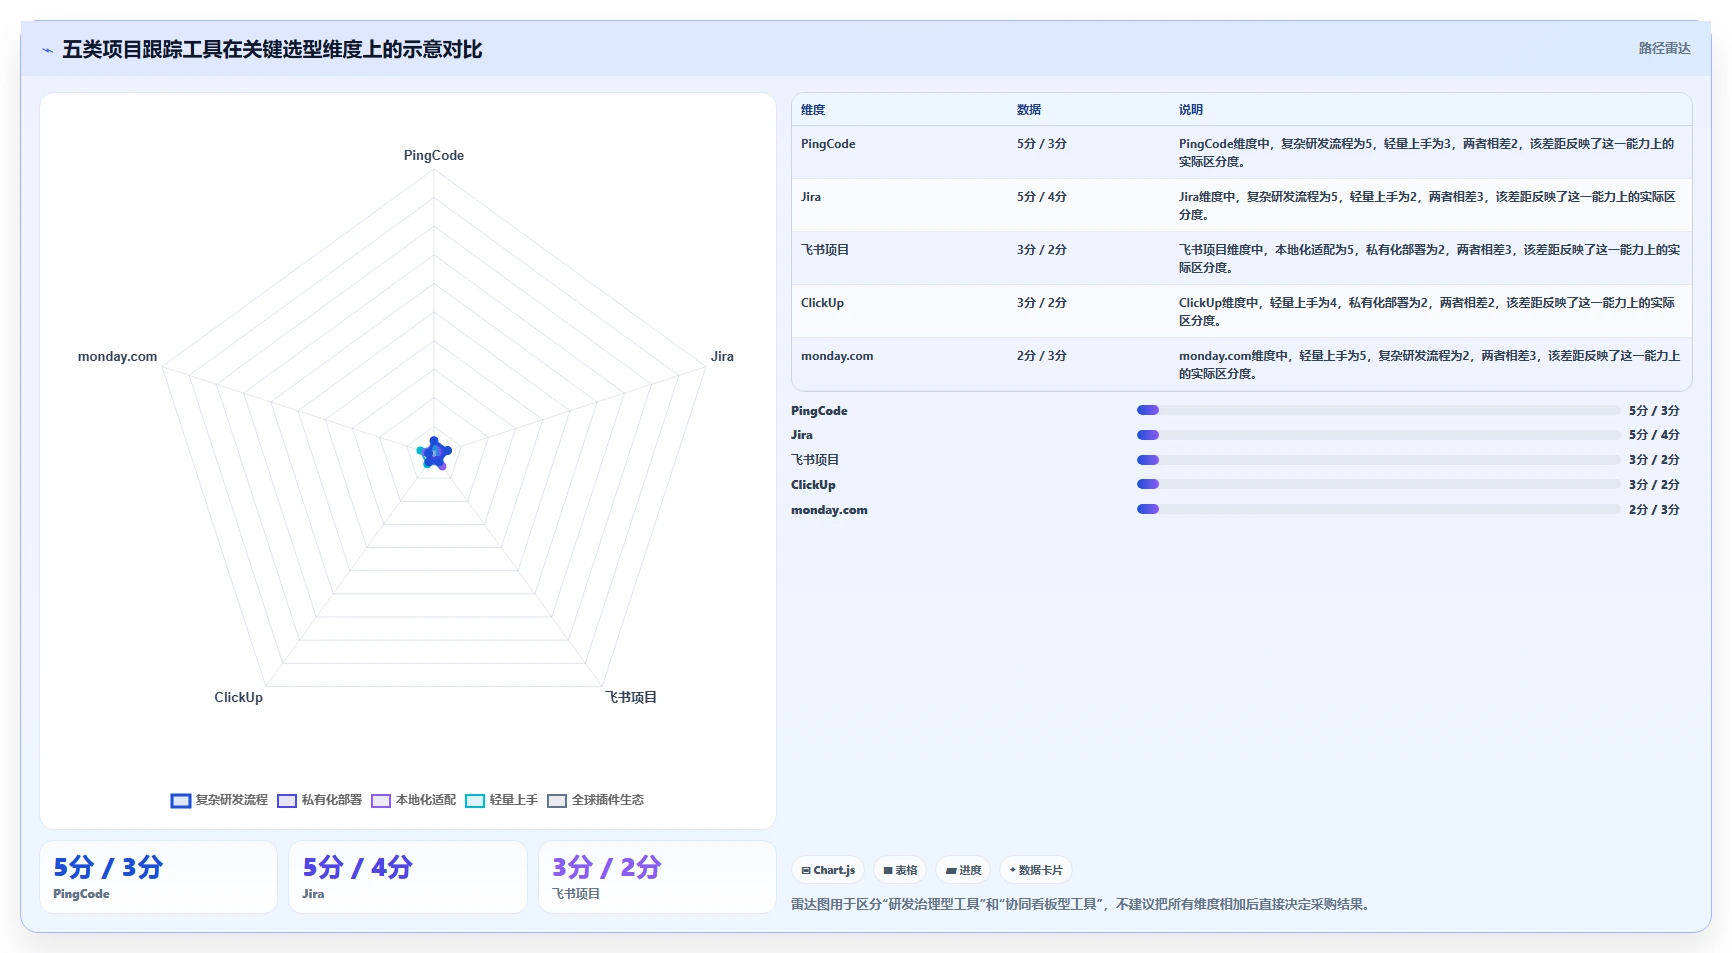
Task: Click the PingCode label in the progress list
Action: pyautogui.click(x=819, y=411)
